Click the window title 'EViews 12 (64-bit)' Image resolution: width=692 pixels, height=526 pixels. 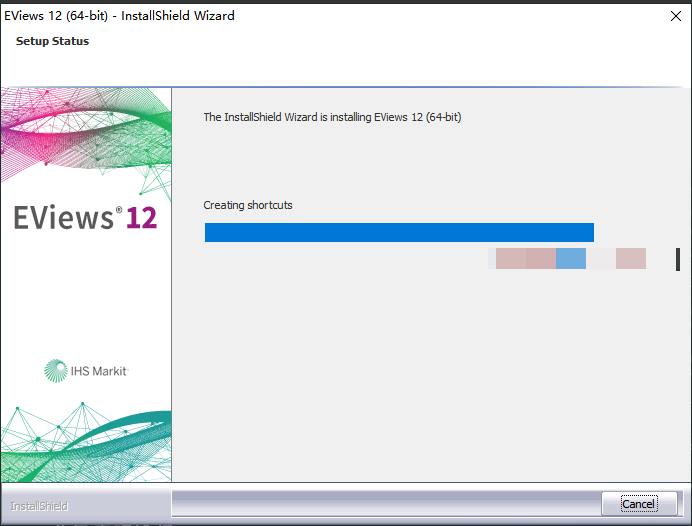(56, 16)
